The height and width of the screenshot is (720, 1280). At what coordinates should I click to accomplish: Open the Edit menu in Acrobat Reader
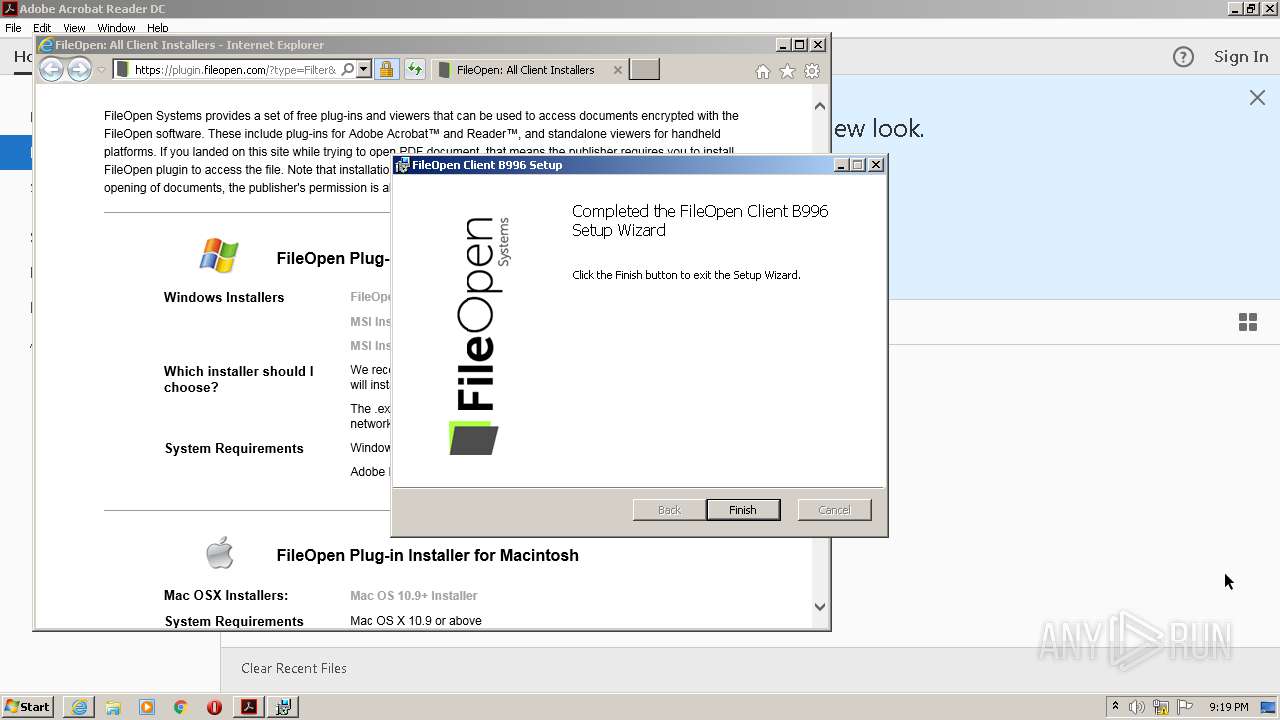42,28
